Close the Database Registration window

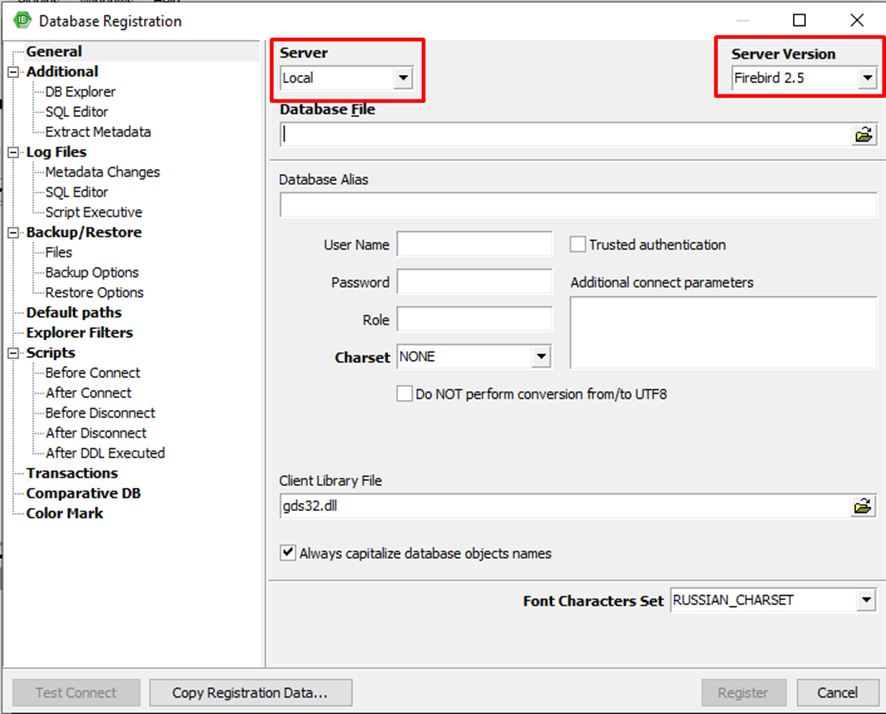click(857, 20)
